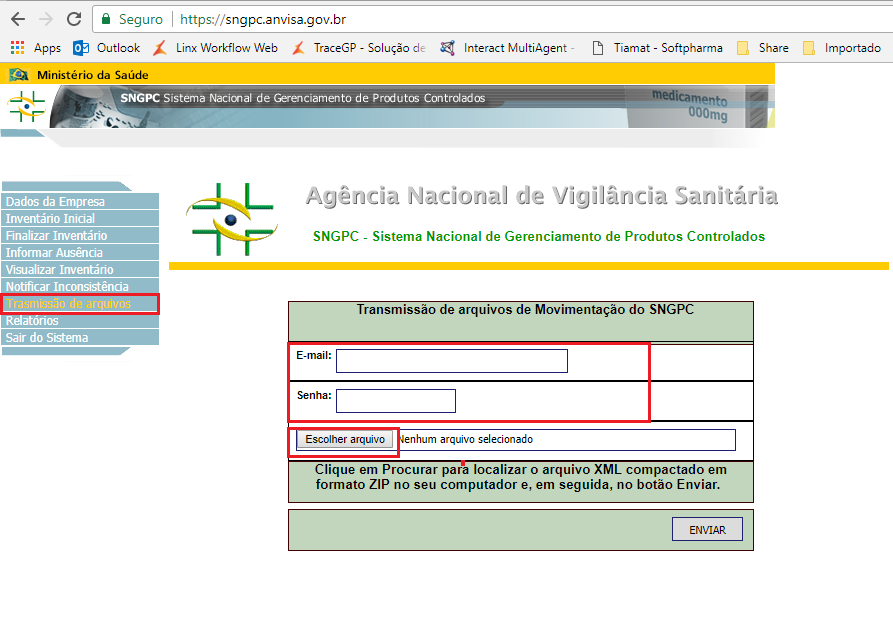Open Interact MultiAgent bookmark
Screen dimensions: 893x628
[507, 48]
